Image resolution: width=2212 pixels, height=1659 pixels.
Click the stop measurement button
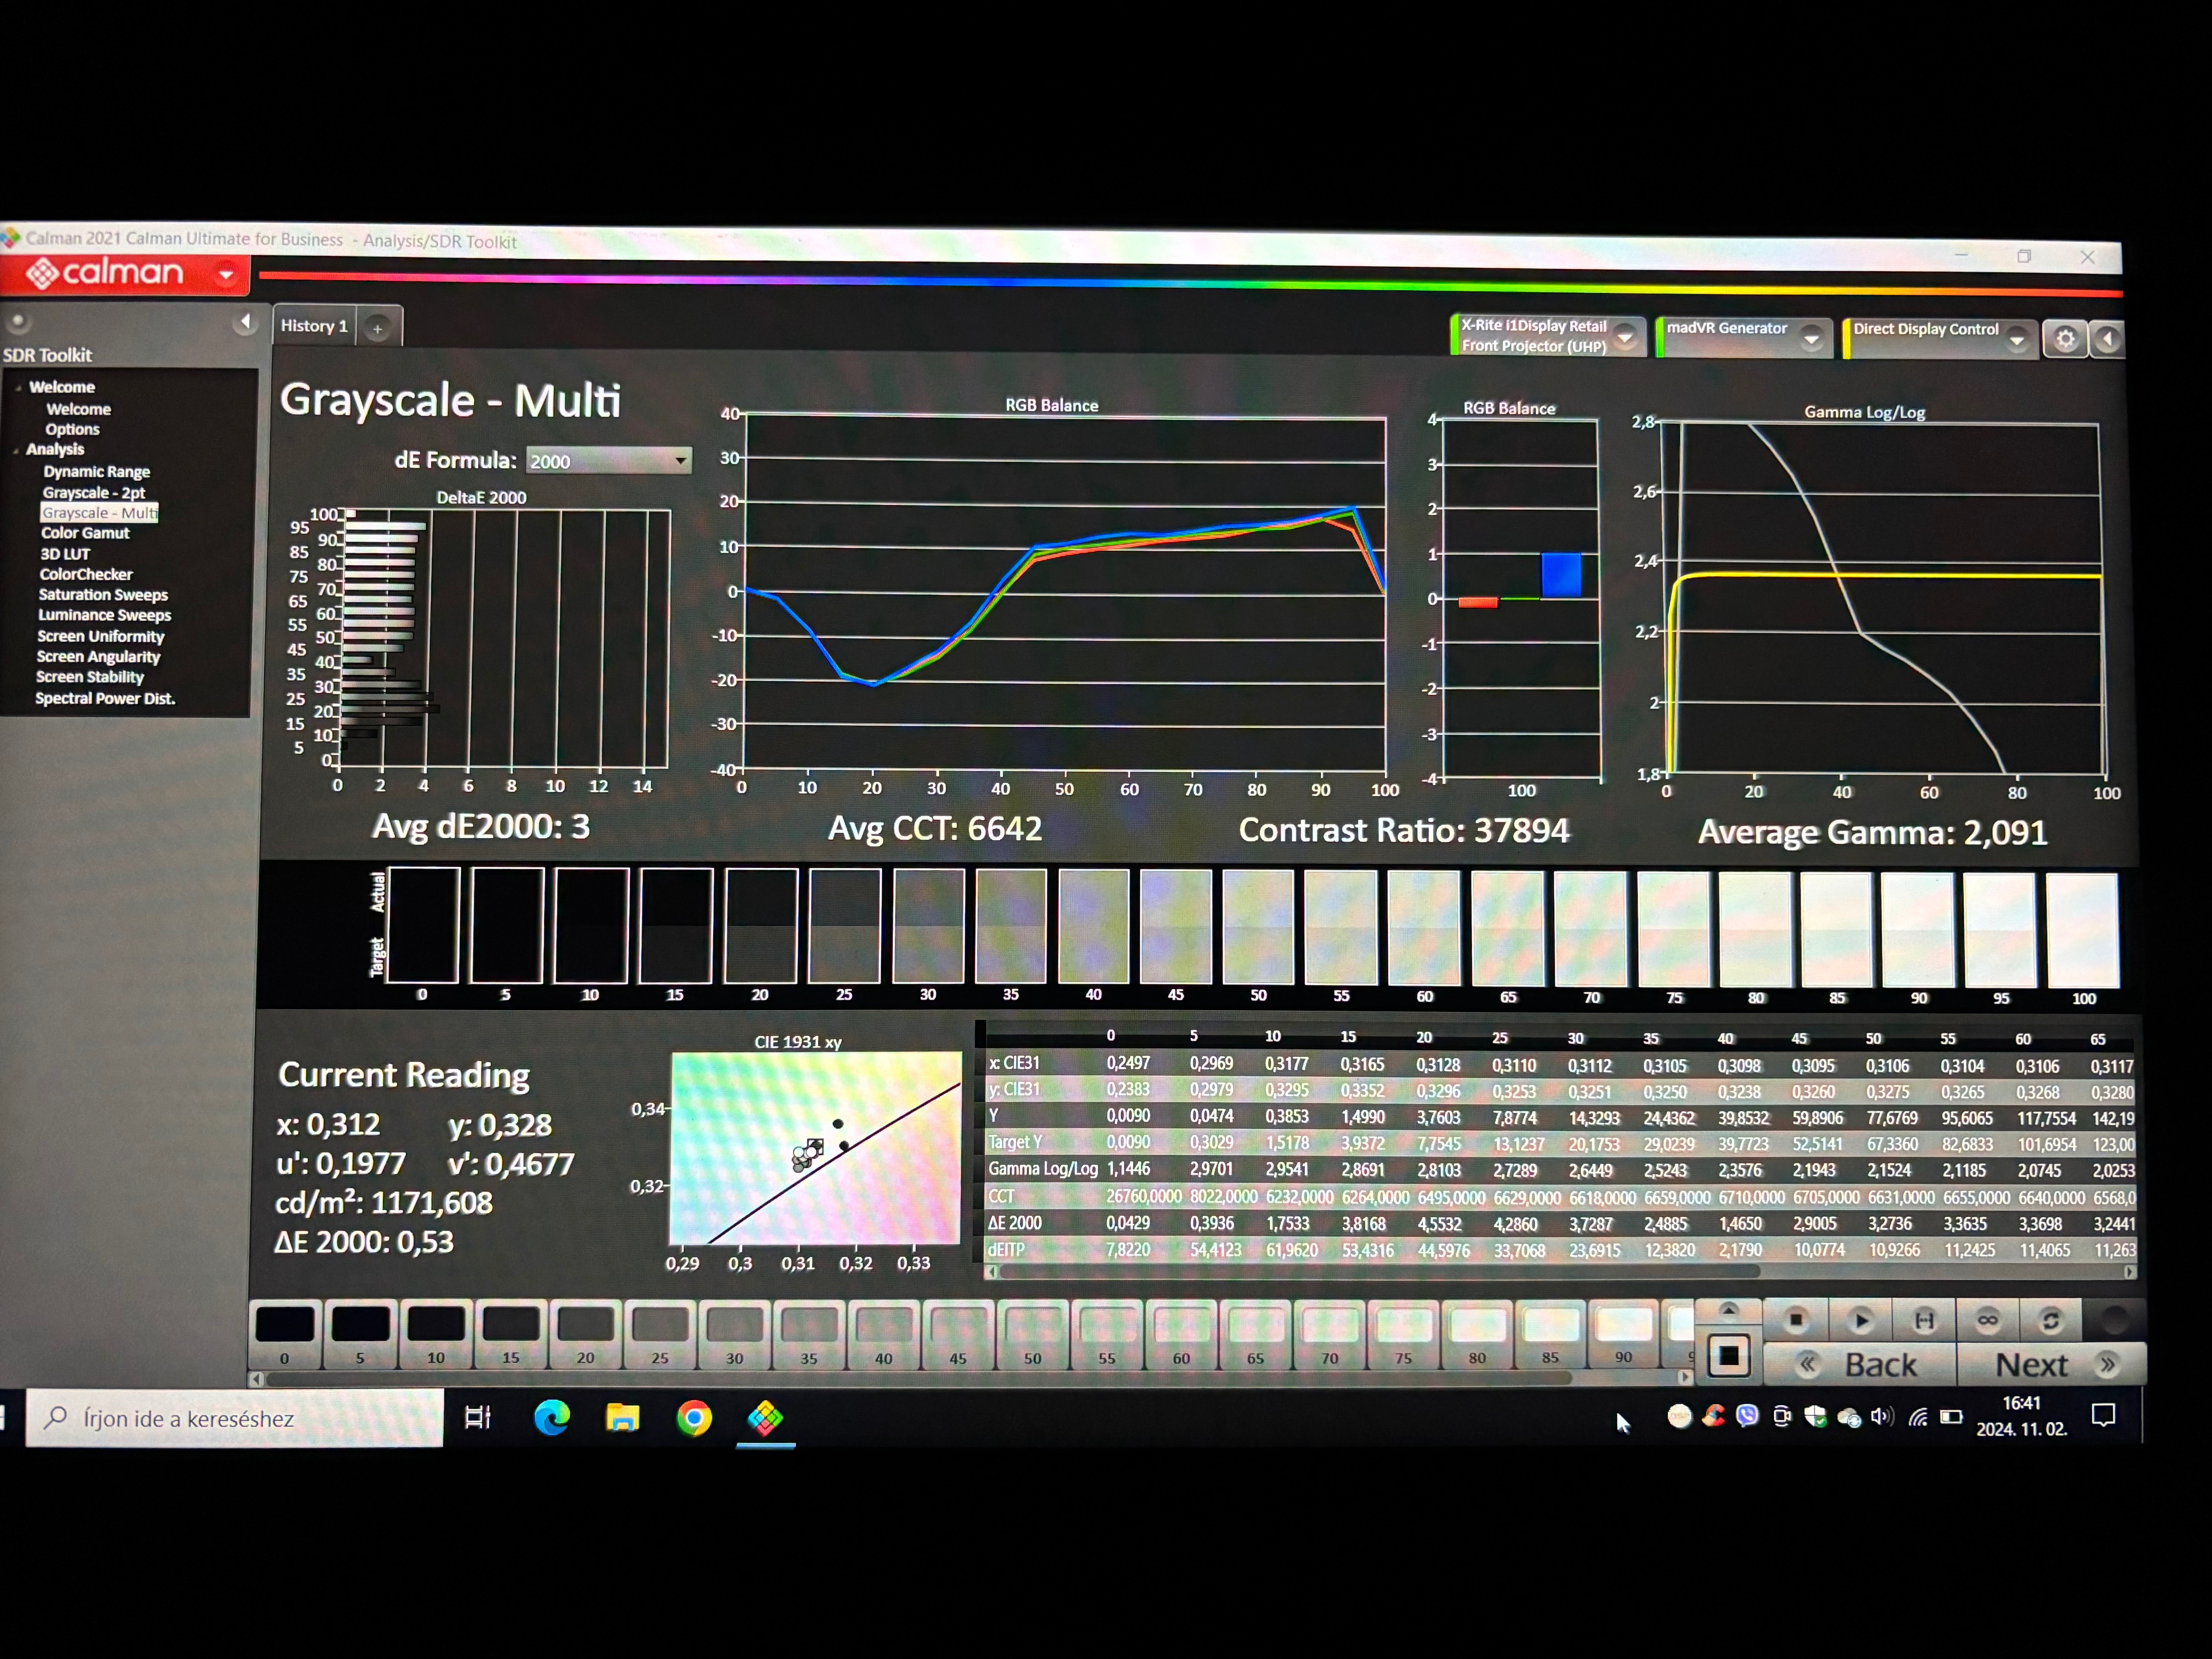[1796, 1320]
